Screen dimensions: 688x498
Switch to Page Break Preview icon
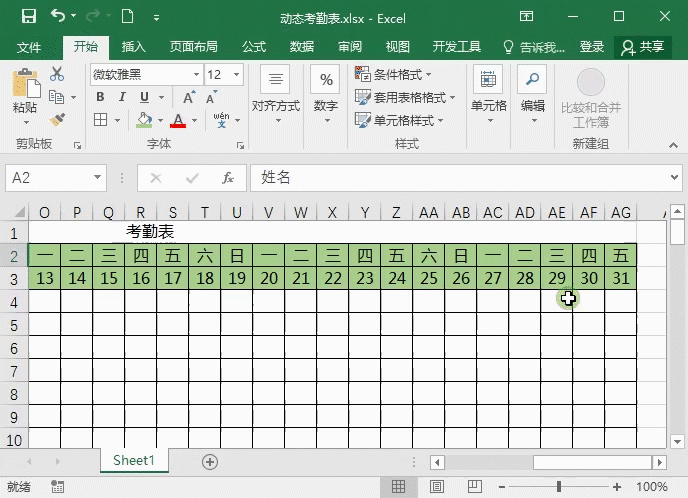coord(474,487)
